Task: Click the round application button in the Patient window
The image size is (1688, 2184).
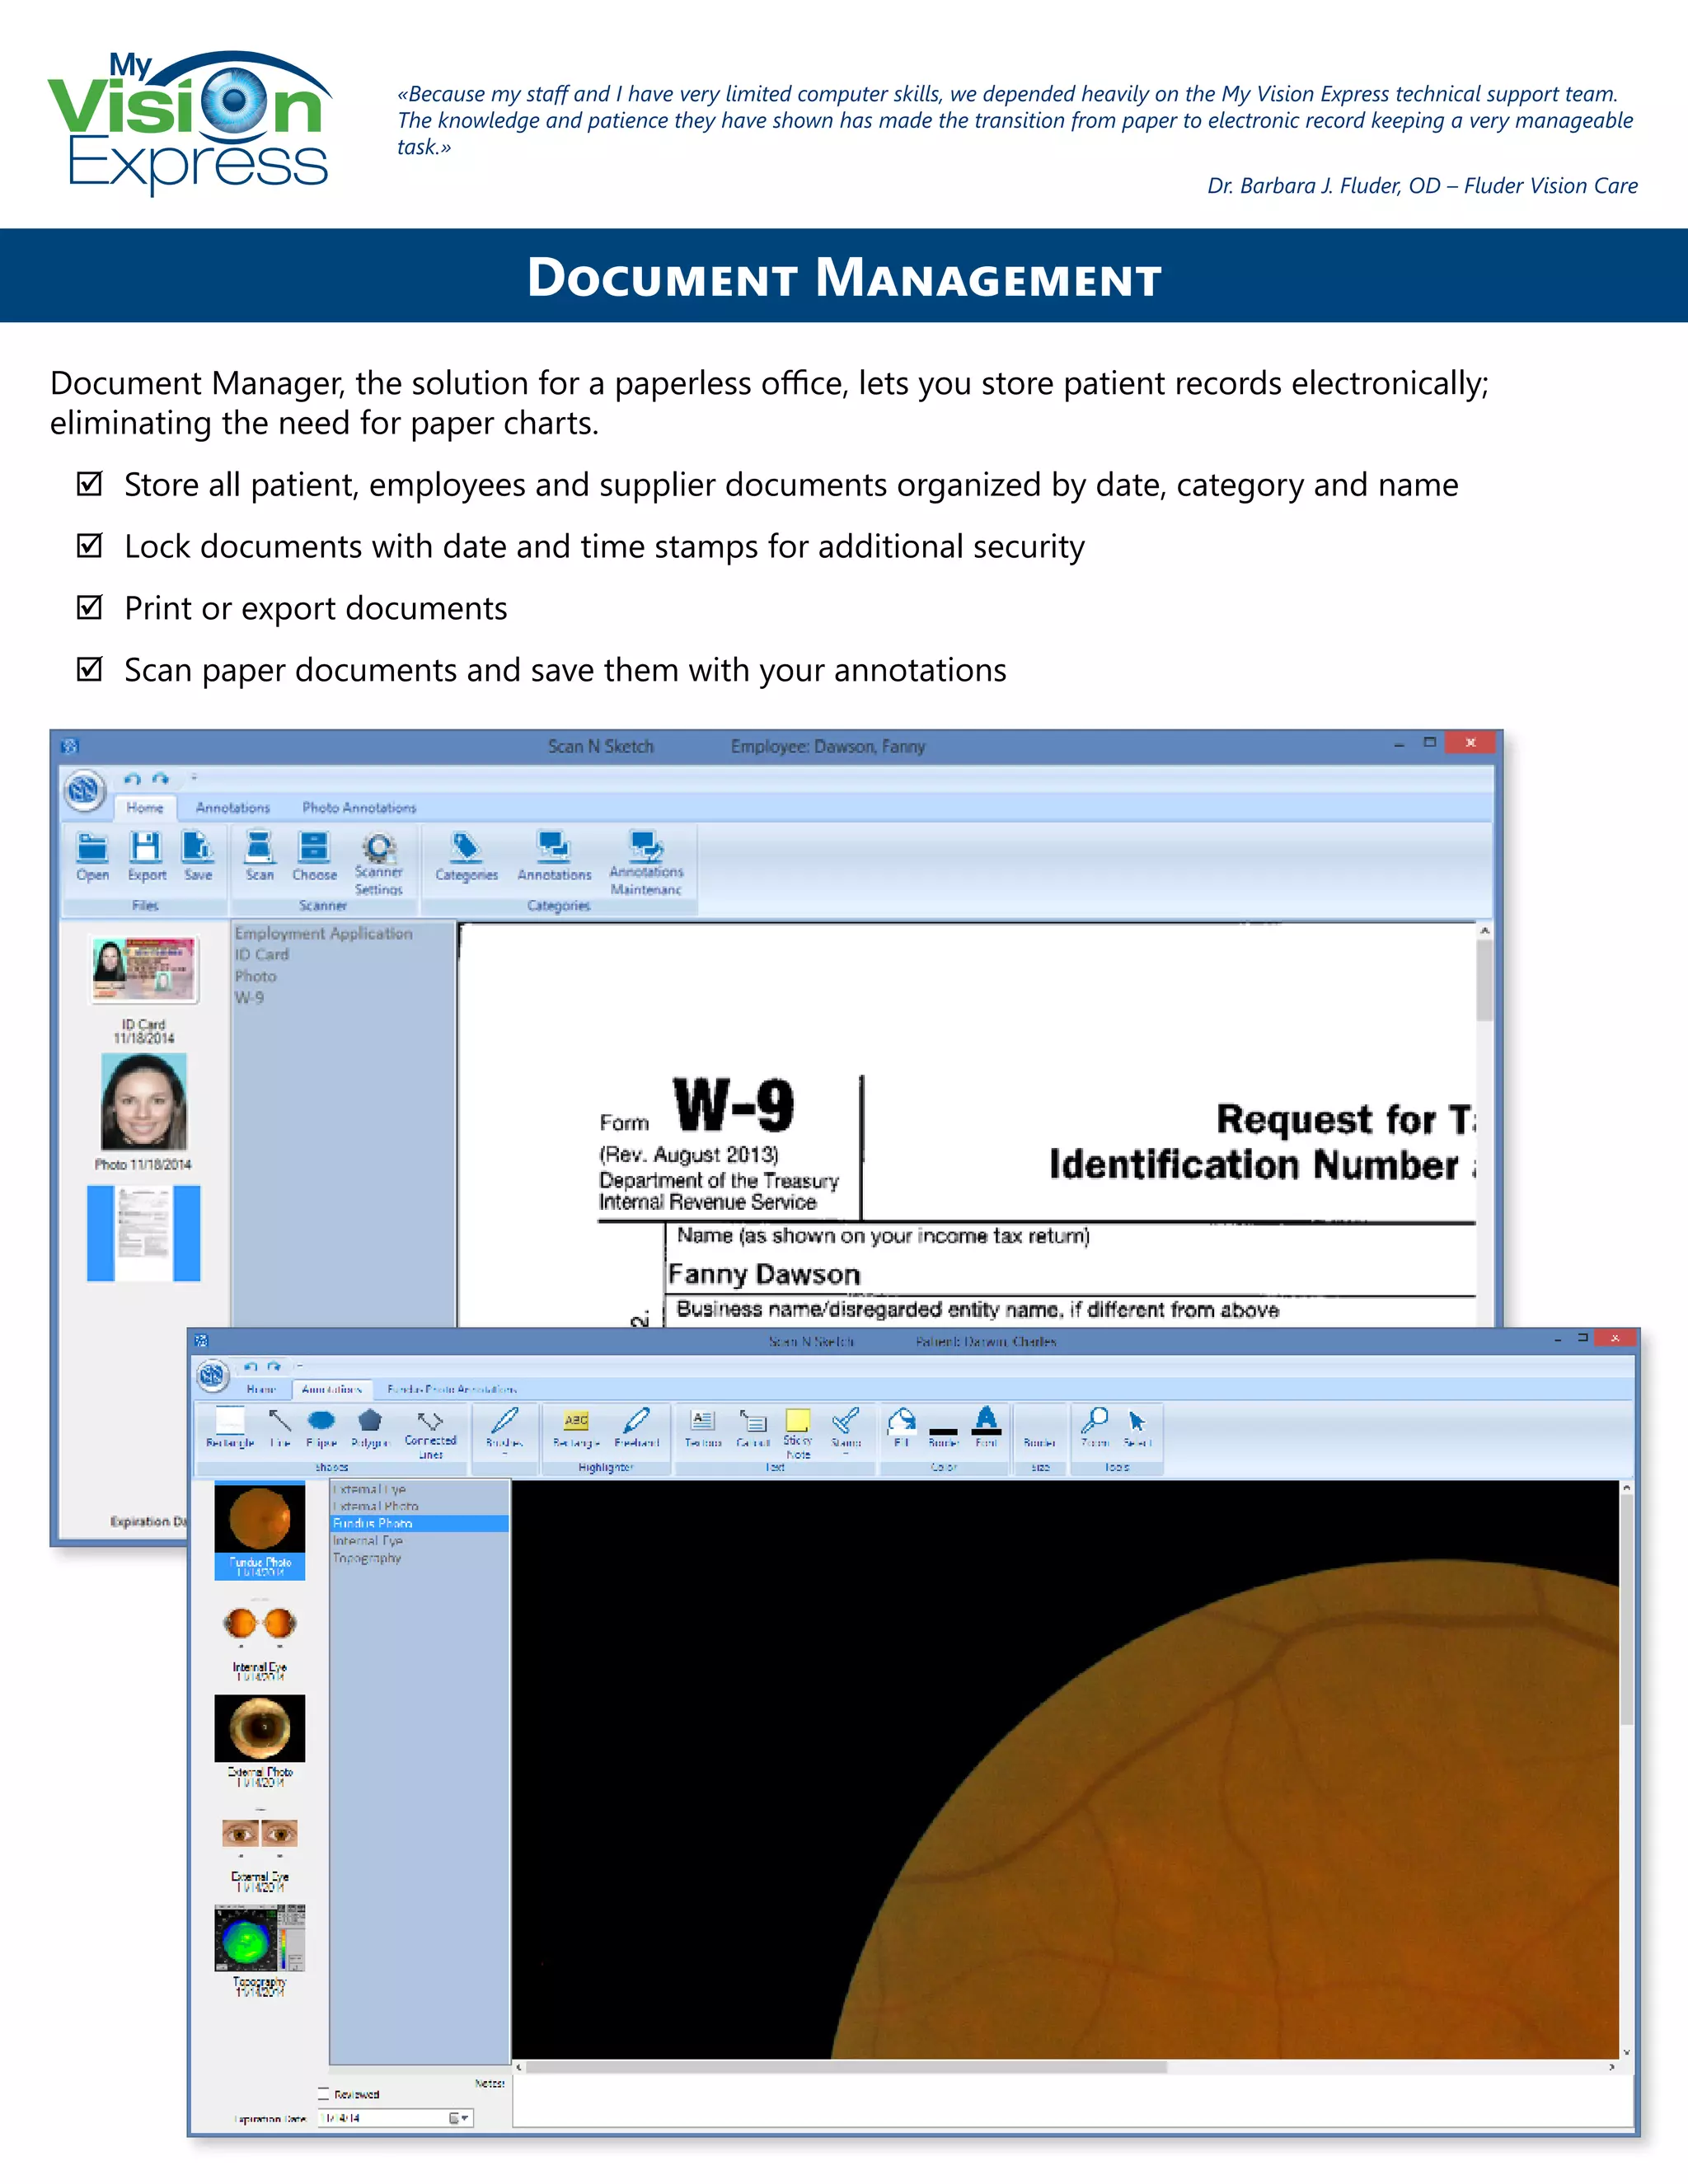Action: coord(212,1376)
